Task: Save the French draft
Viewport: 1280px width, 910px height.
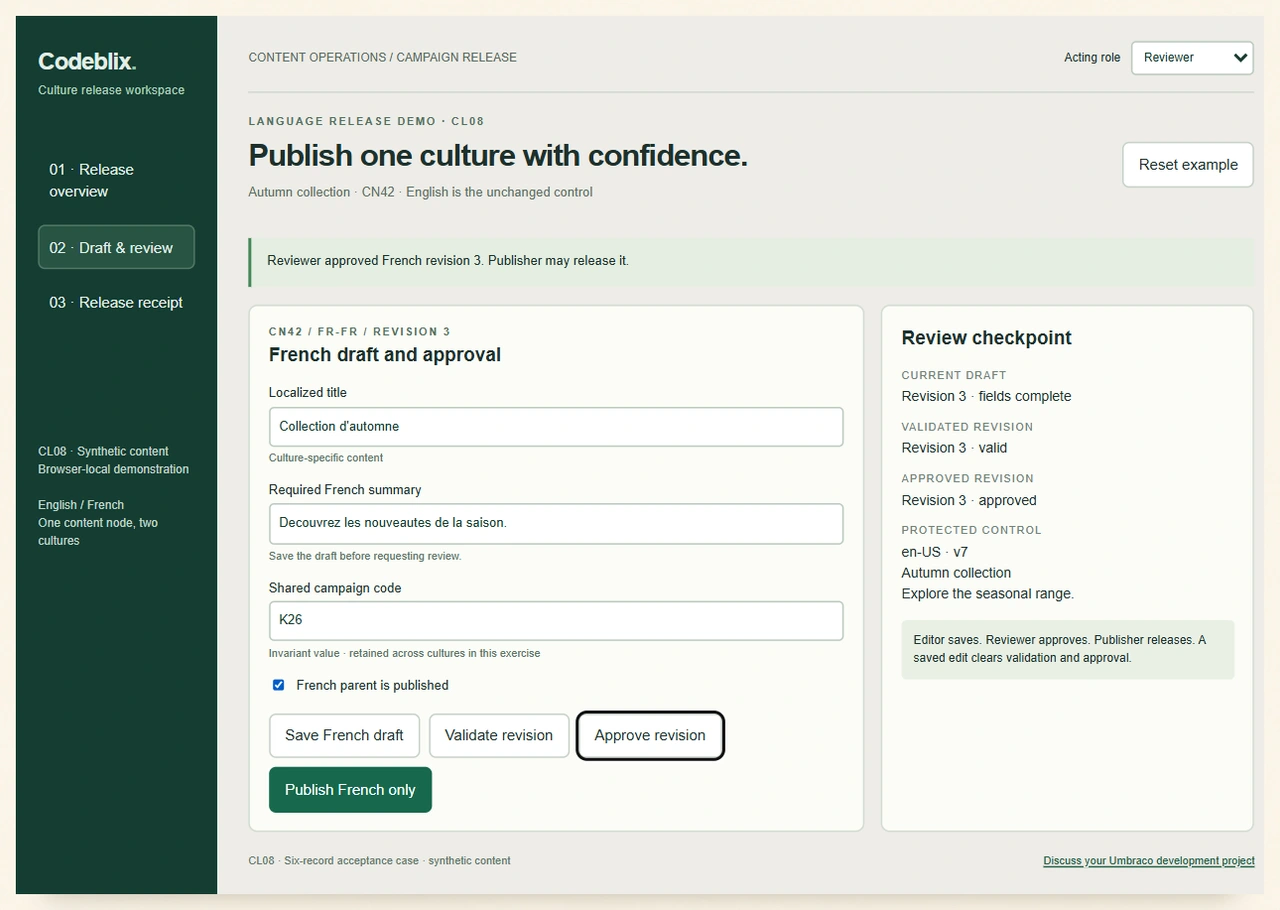Action: (344, 735)
